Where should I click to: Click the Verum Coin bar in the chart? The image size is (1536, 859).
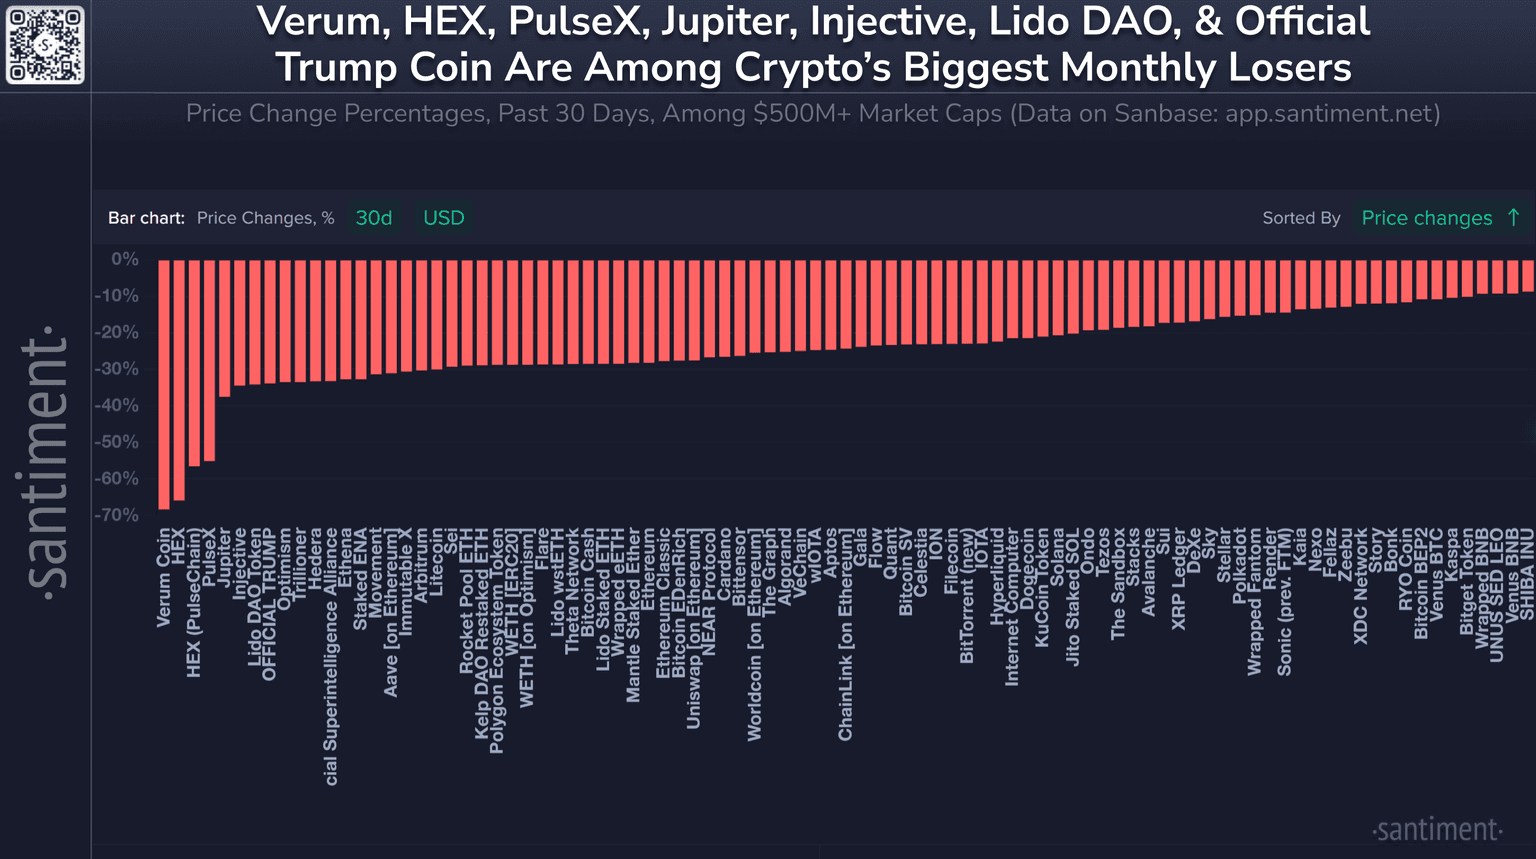click(x=164, y=384)
